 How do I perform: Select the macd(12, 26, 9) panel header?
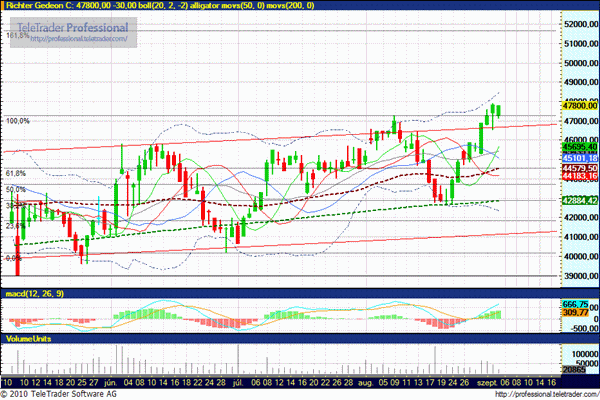pos(35,292)
